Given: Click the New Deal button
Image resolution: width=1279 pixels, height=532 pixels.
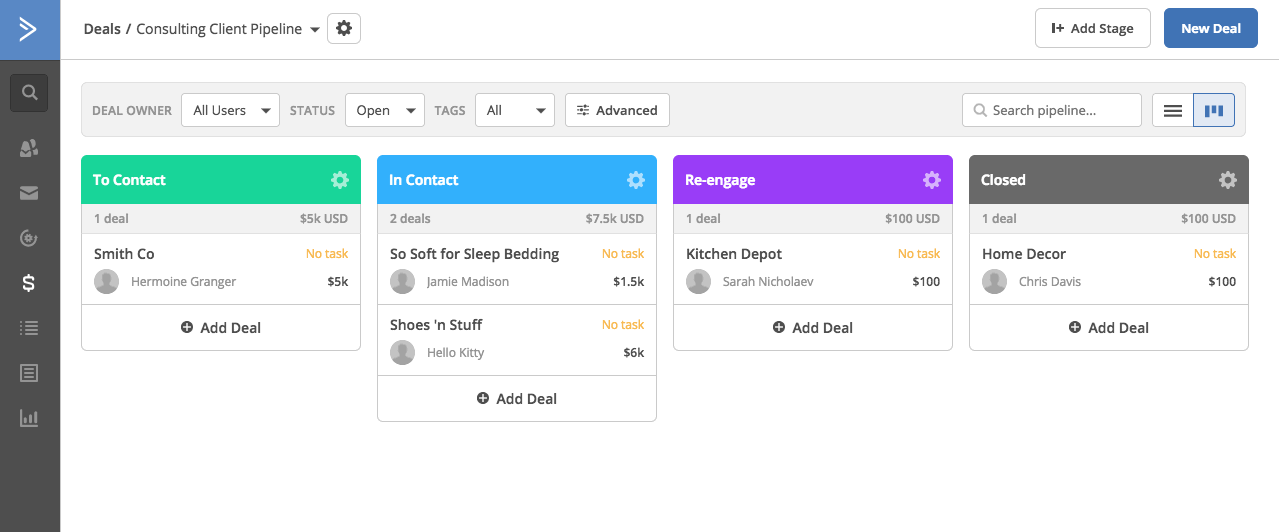Looking at the screenshot, I should (x=1211, y=28).
